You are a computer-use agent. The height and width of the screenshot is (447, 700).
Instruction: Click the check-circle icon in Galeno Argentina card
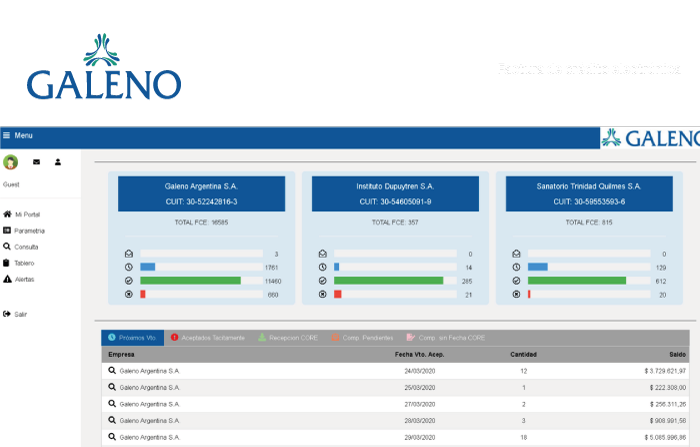tap(129, 281)
